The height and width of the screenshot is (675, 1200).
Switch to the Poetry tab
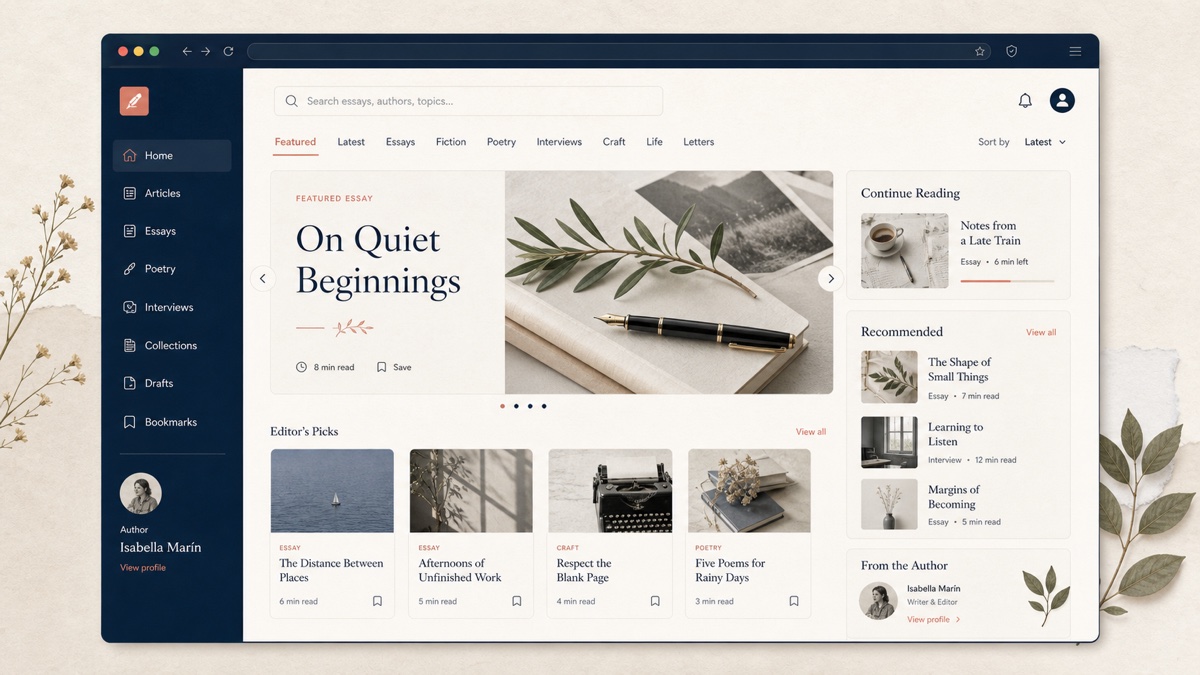pyautogui.click(x=501, y=142)
